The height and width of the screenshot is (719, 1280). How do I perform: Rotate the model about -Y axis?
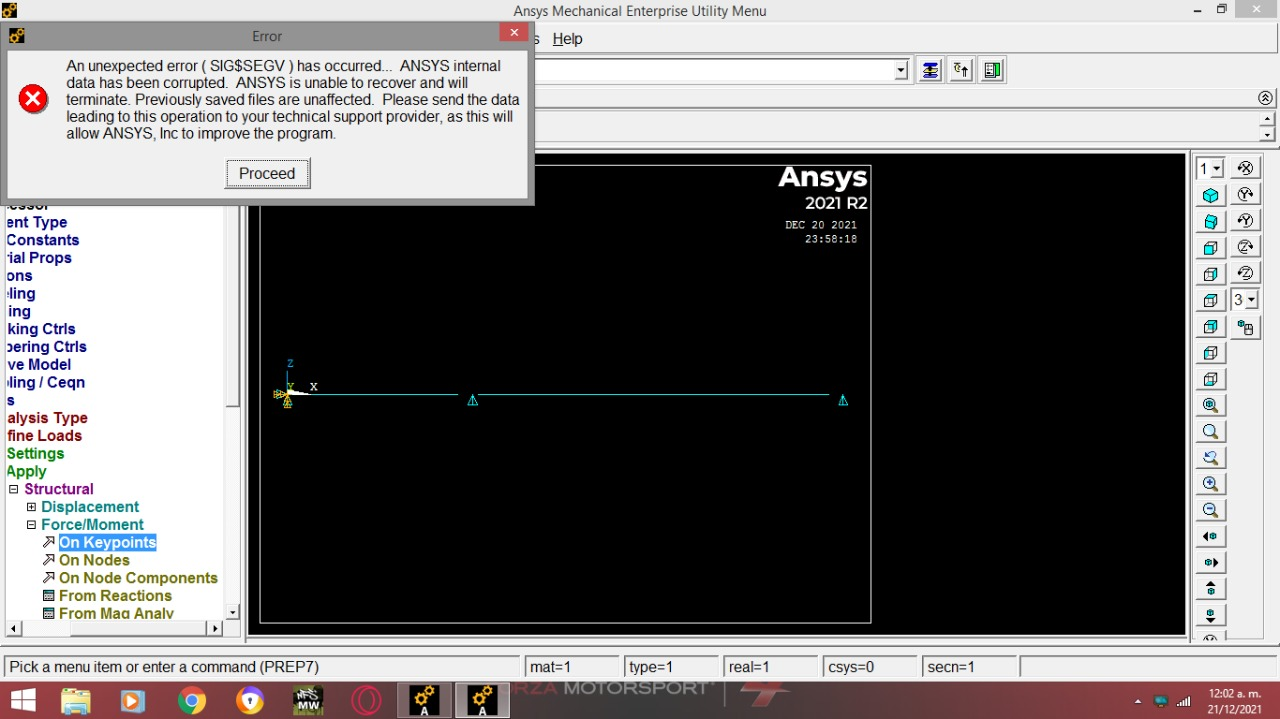point(1245,221)
